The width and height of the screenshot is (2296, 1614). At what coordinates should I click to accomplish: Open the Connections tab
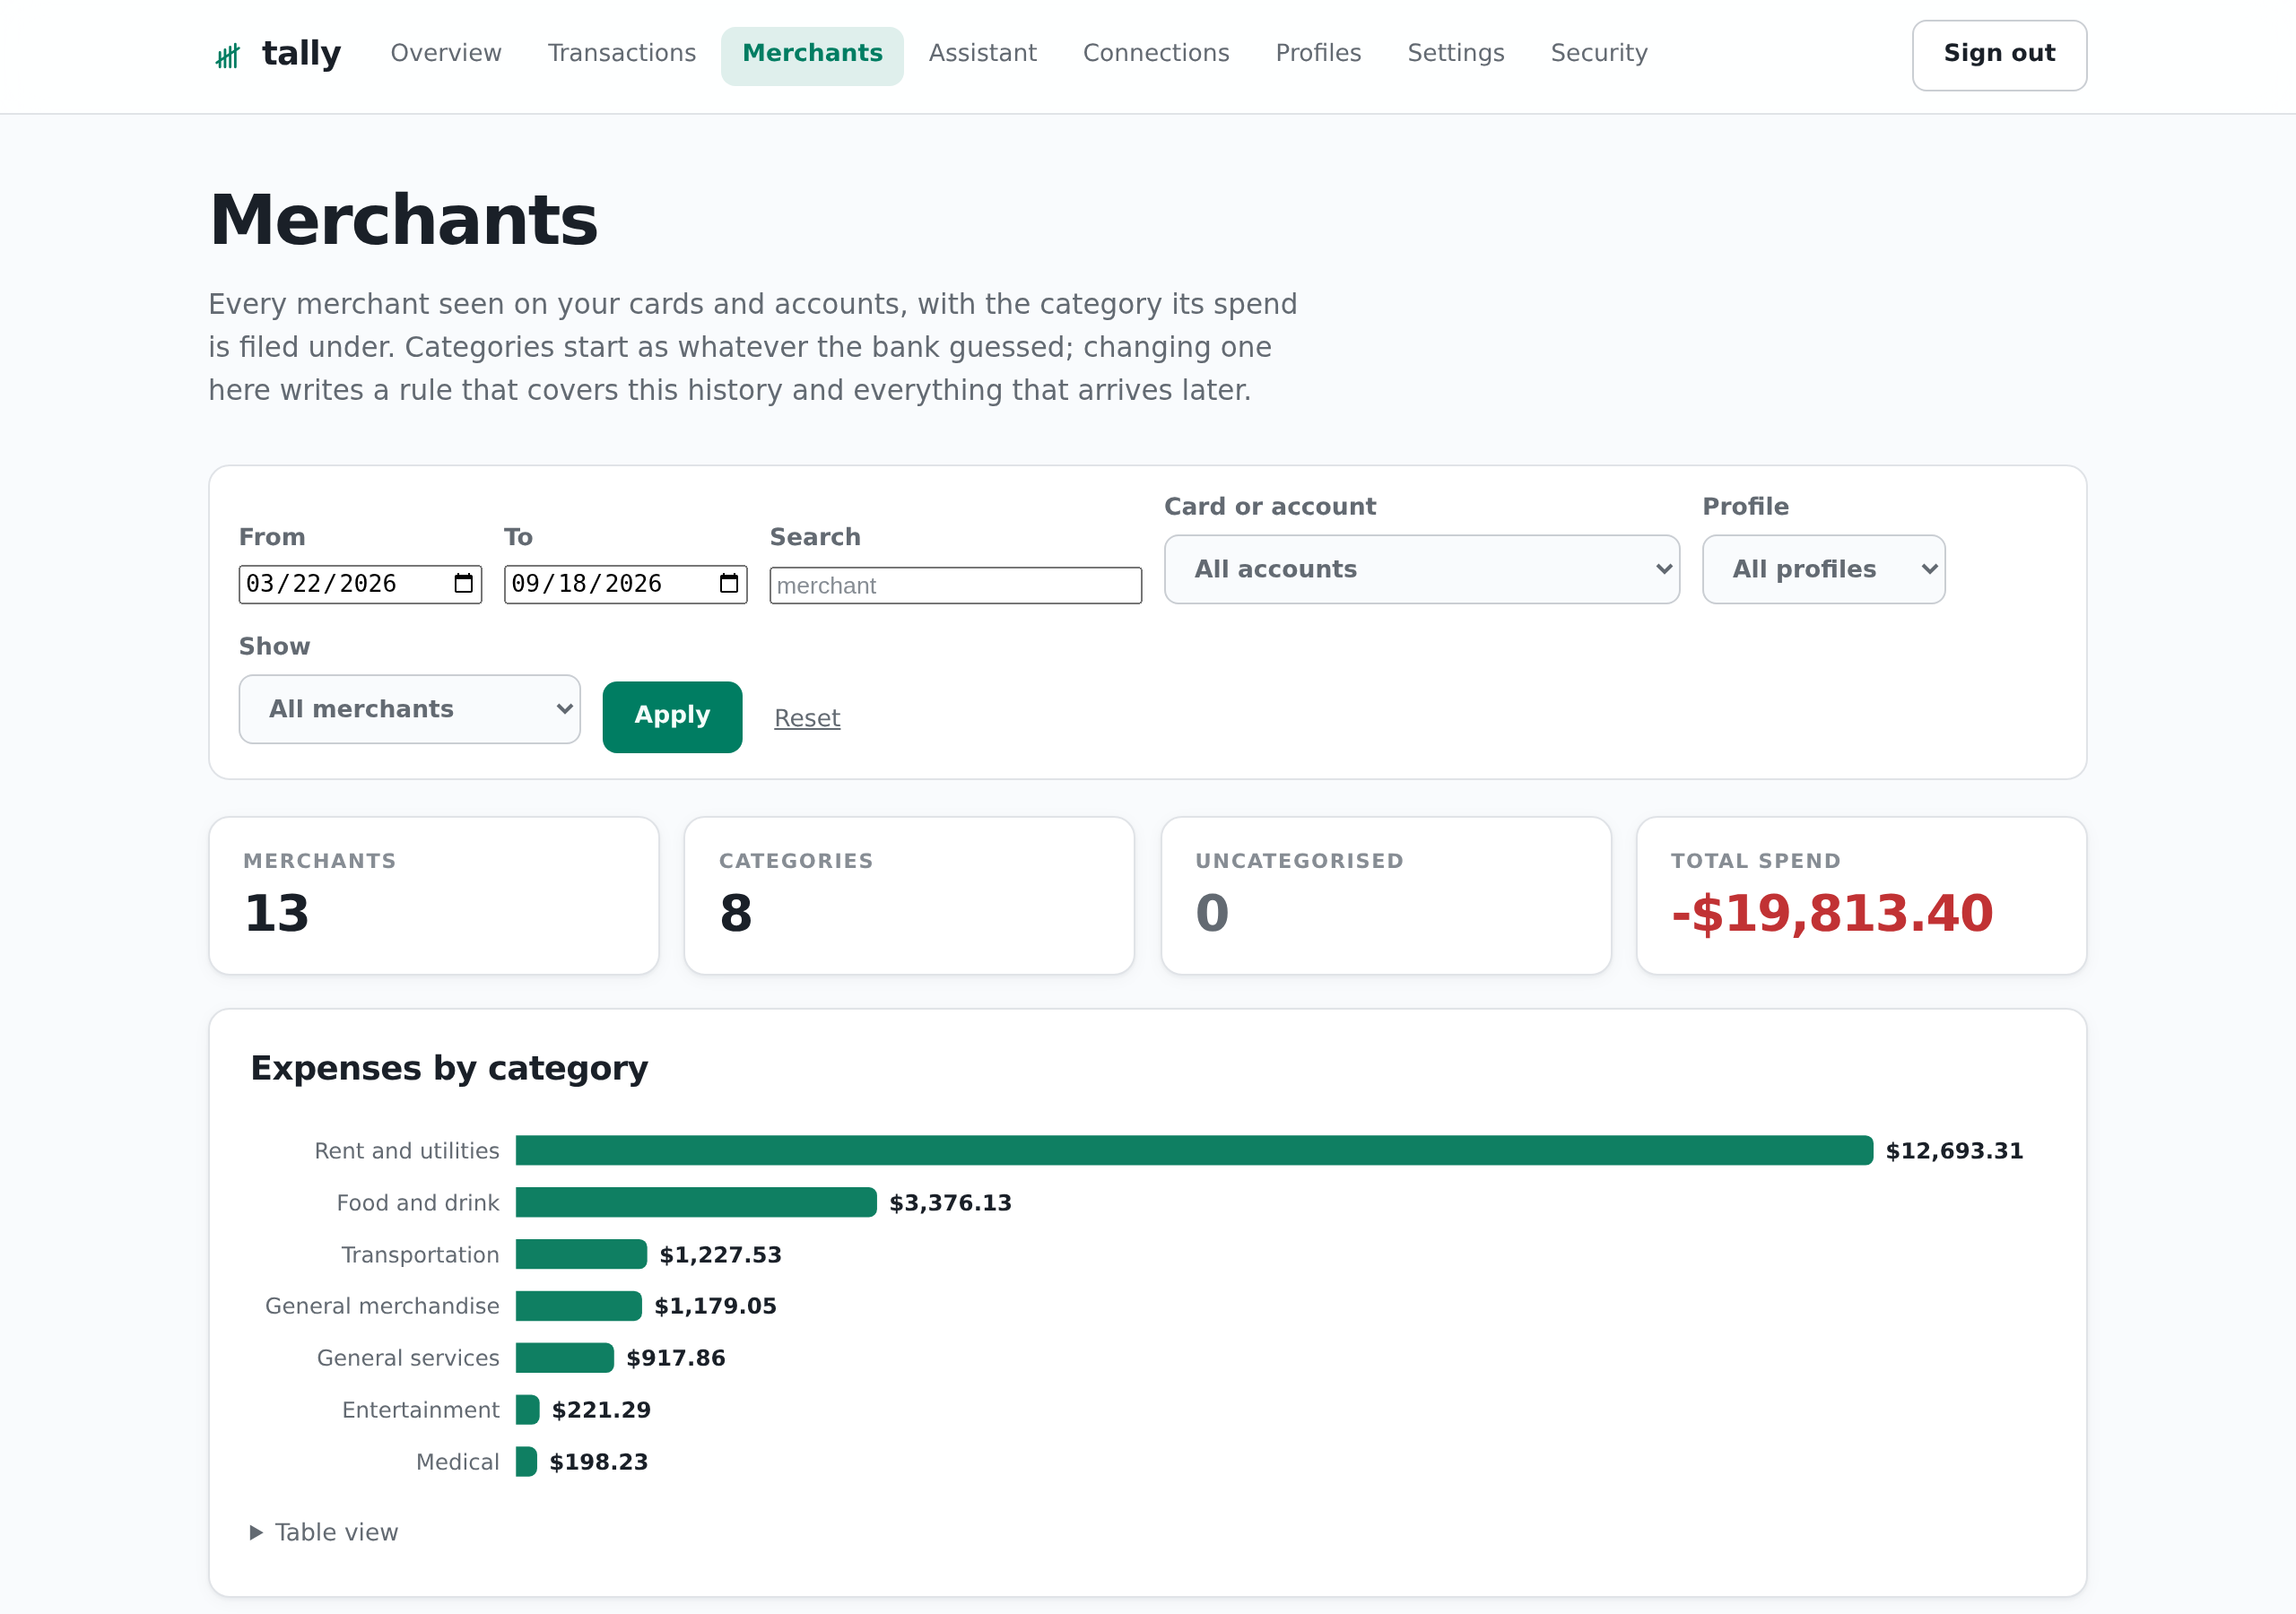pyautogui.click(x=1156, y=53)
